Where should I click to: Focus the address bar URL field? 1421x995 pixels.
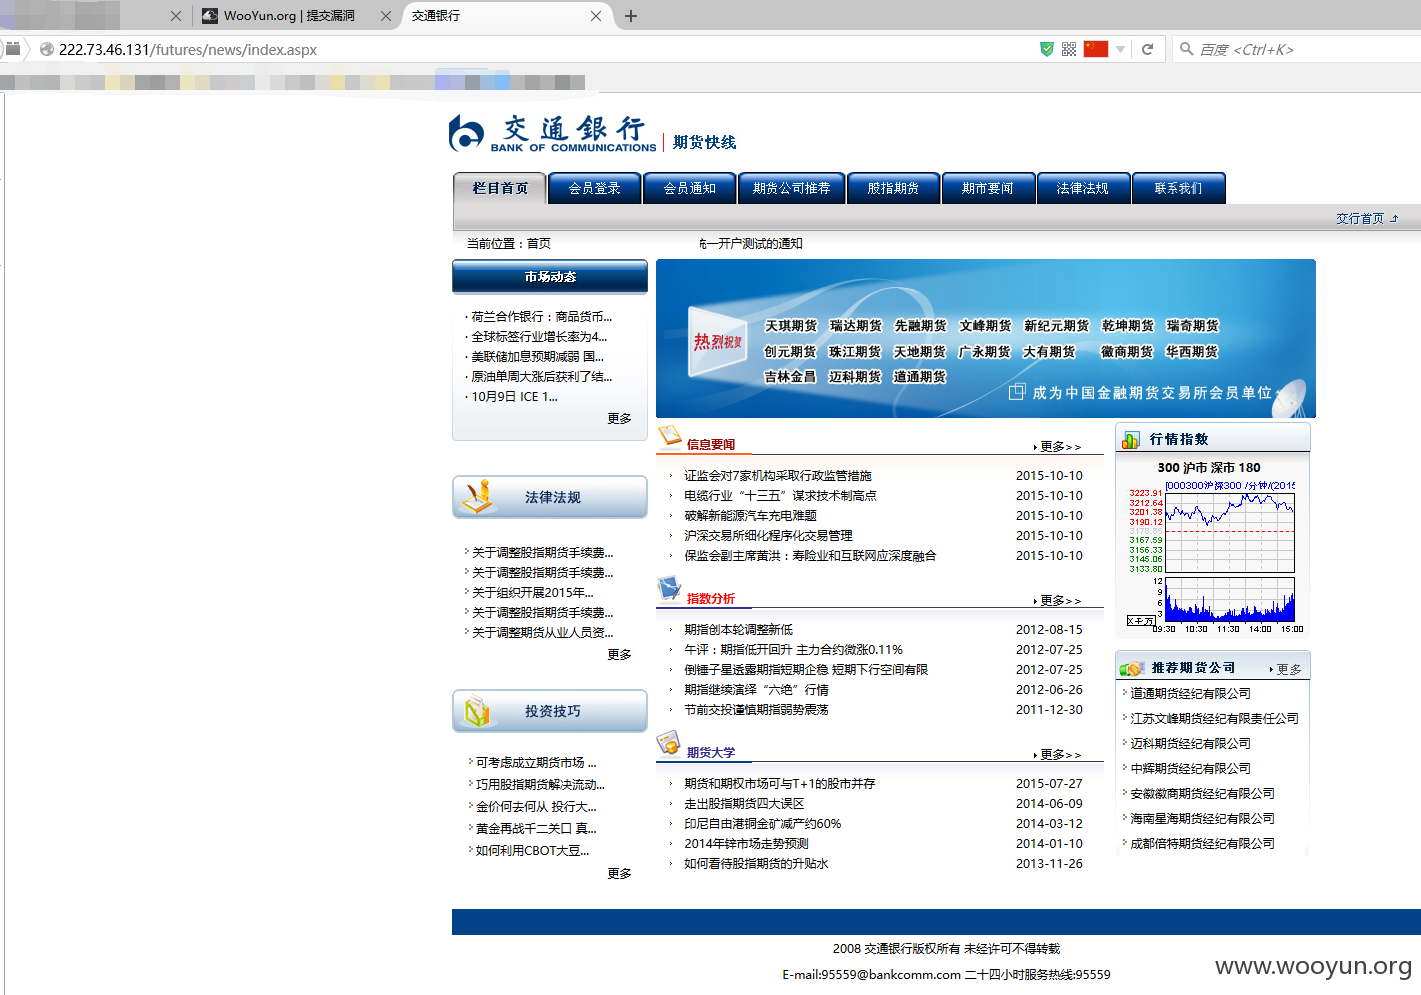[540, 49]
